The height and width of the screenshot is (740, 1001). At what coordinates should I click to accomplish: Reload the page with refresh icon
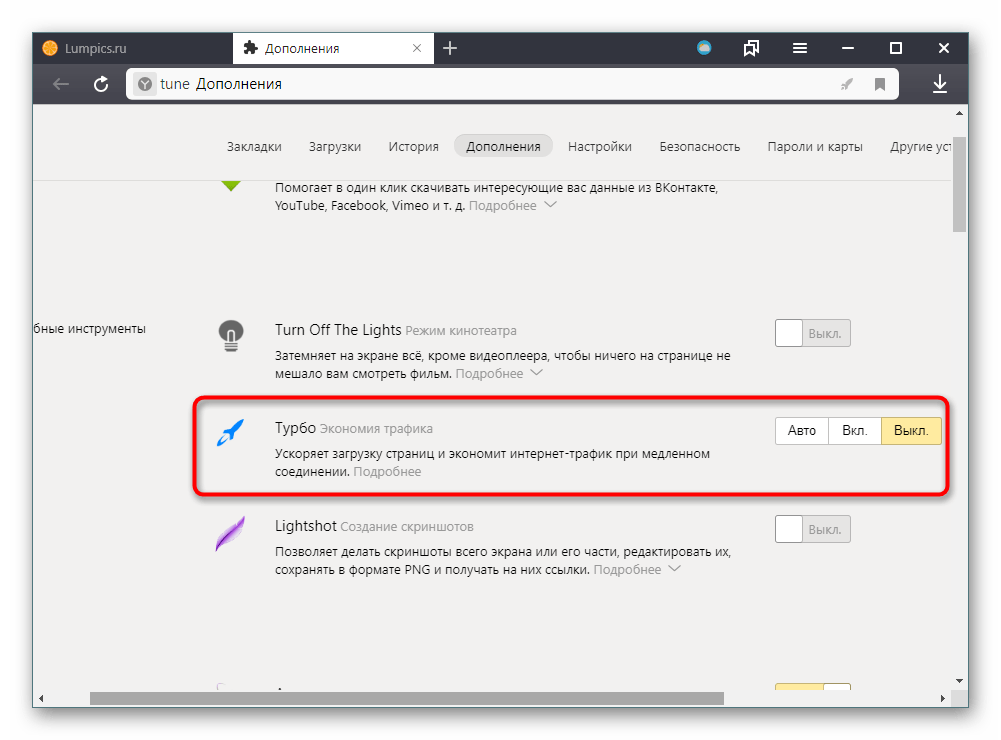pos(101,84)
